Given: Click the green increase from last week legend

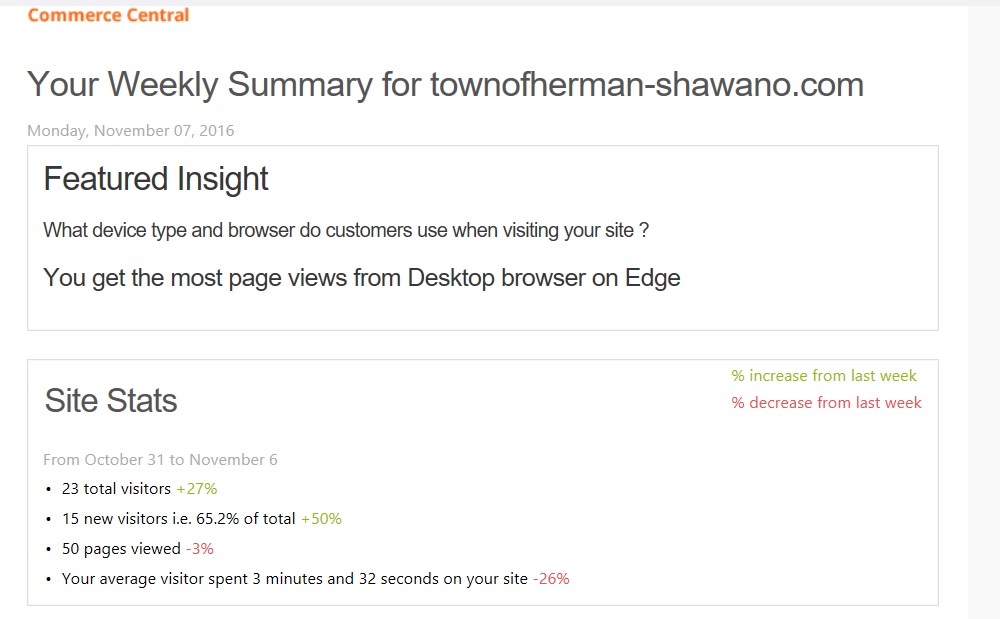Looking at the screenshot, I should click(824, 376).
